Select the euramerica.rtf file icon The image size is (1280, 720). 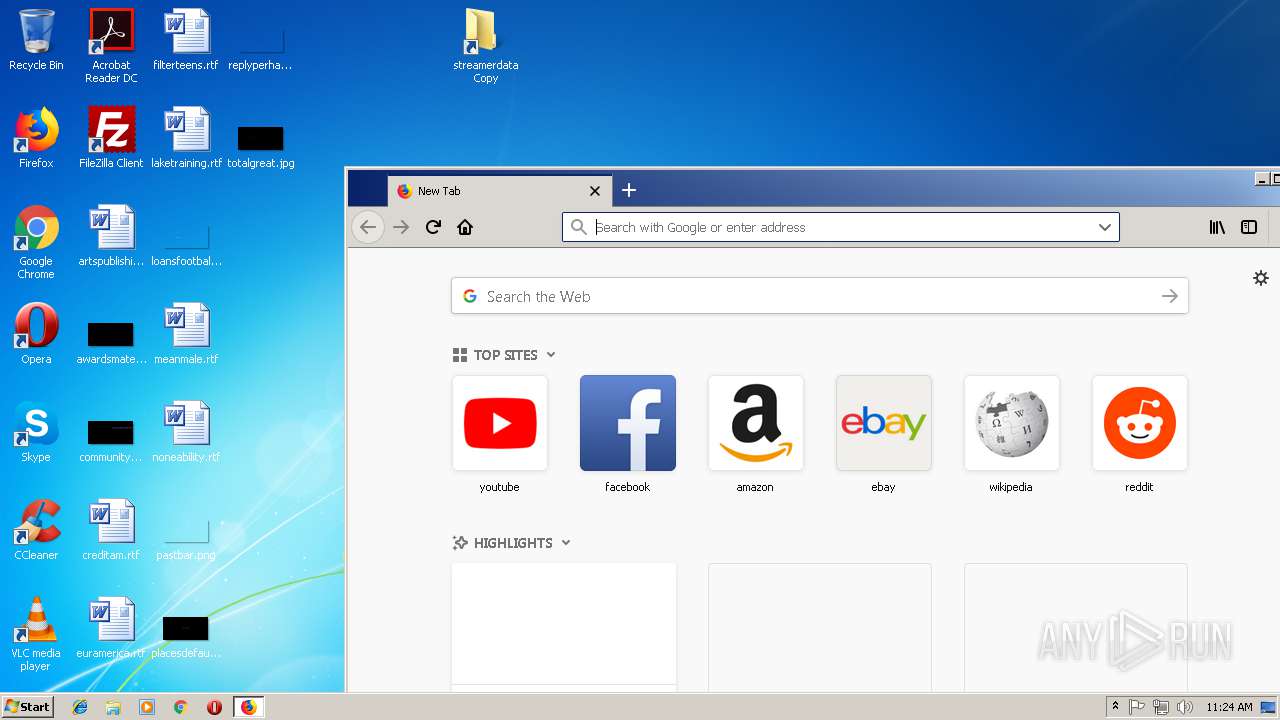click(111, 628)
